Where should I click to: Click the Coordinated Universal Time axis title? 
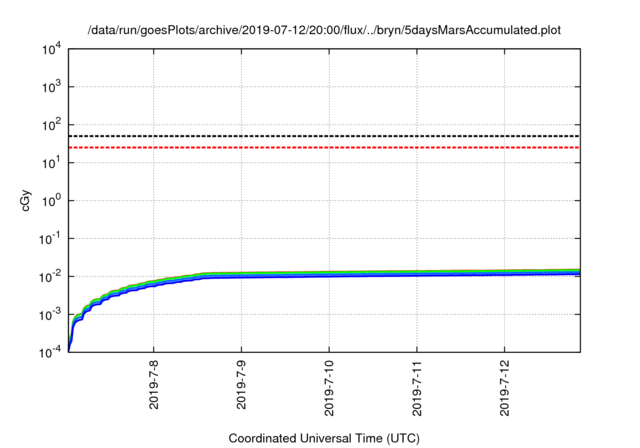tap(324, 438)
